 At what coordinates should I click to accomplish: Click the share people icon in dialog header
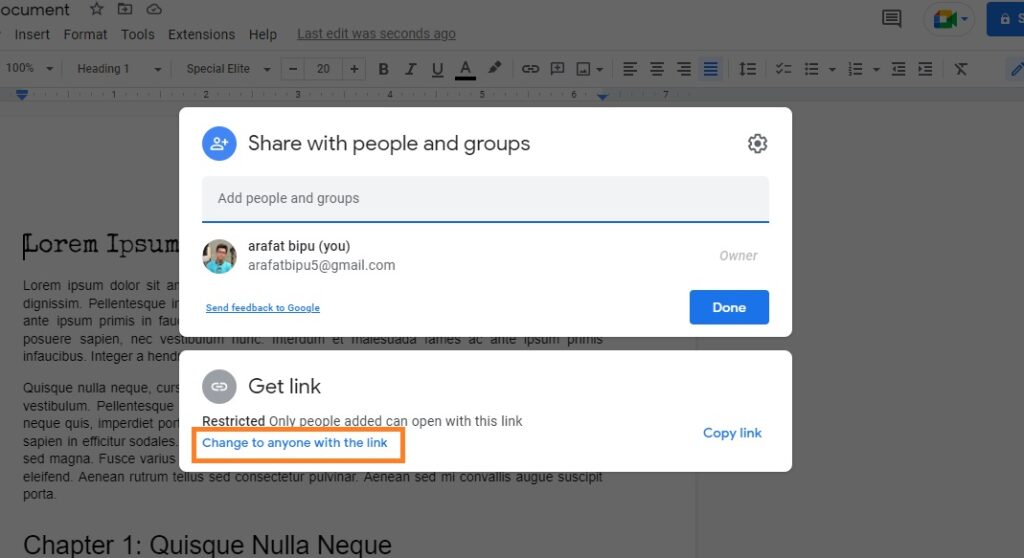[x=219, y=143]
